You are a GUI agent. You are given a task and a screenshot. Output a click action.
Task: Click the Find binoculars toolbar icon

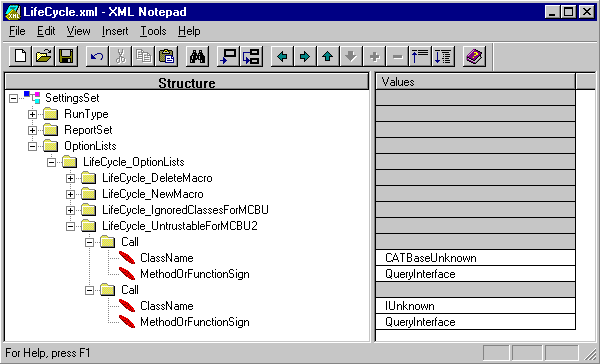point(197,57)
